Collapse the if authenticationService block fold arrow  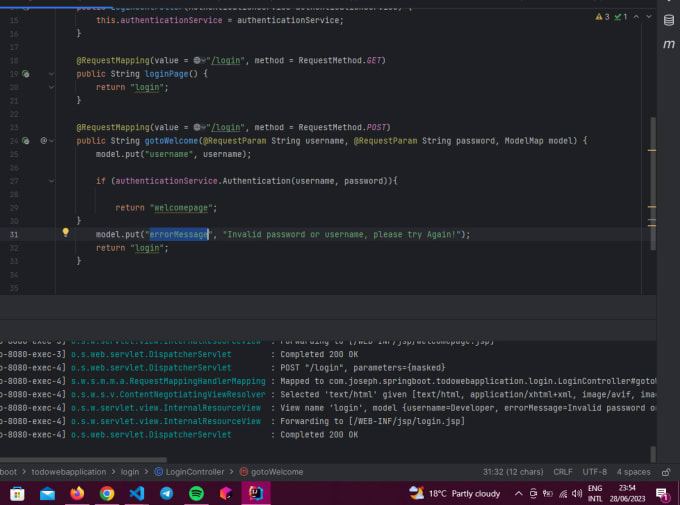tap(51, 181)
